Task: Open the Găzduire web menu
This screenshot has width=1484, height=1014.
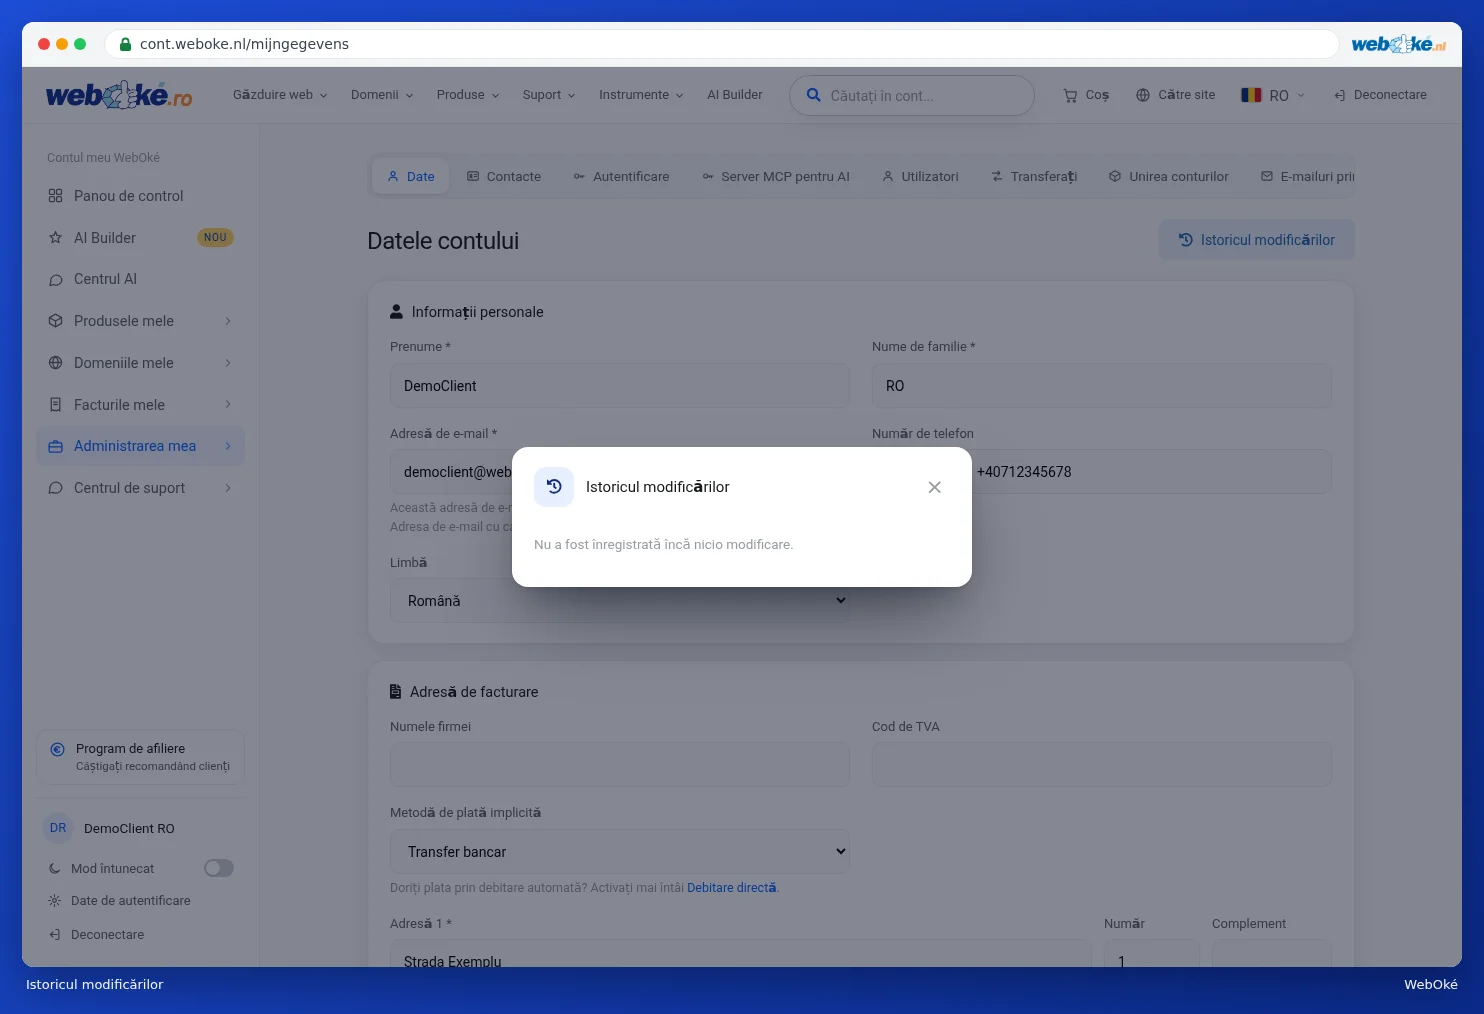Action: click(280, 95)
